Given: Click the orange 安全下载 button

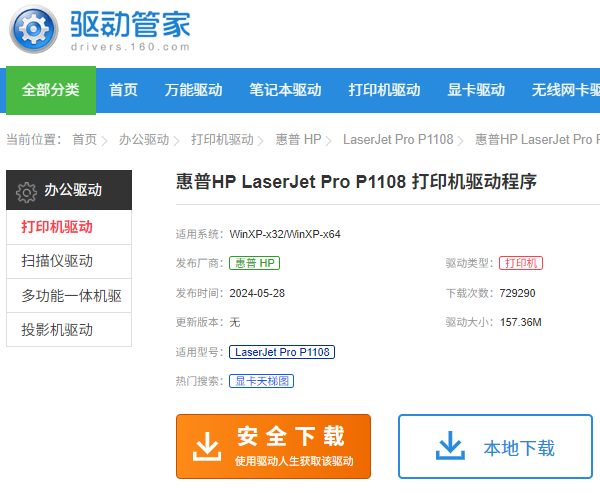Looking at the screenshot, I should coord(273,446).
